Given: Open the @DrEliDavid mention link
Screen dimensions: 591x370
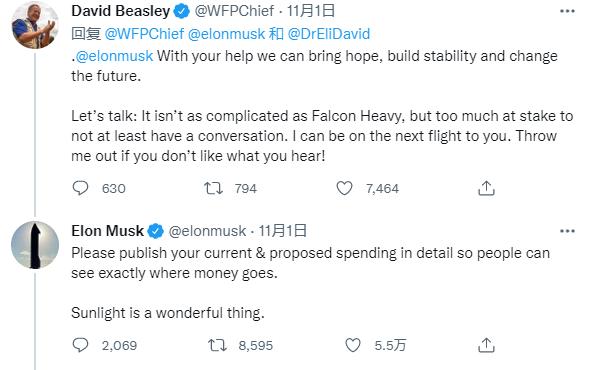Looking at the screenshot, I should coord(329,34).
